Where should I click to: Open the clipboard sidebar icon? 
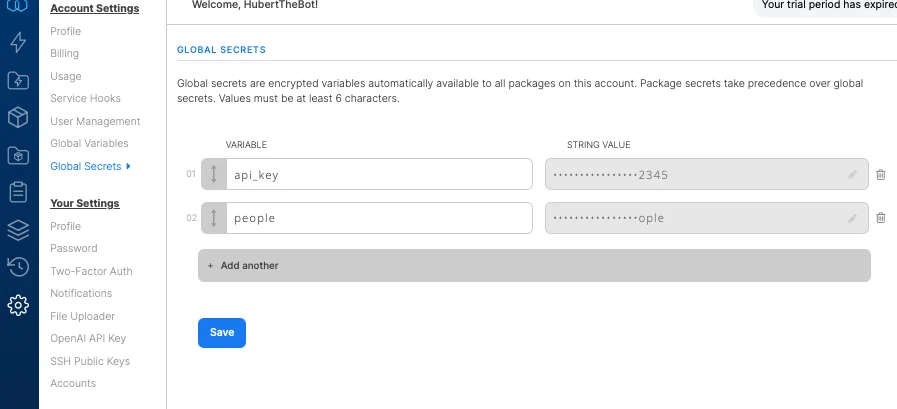pyautogui.click(x=18, y=192)
